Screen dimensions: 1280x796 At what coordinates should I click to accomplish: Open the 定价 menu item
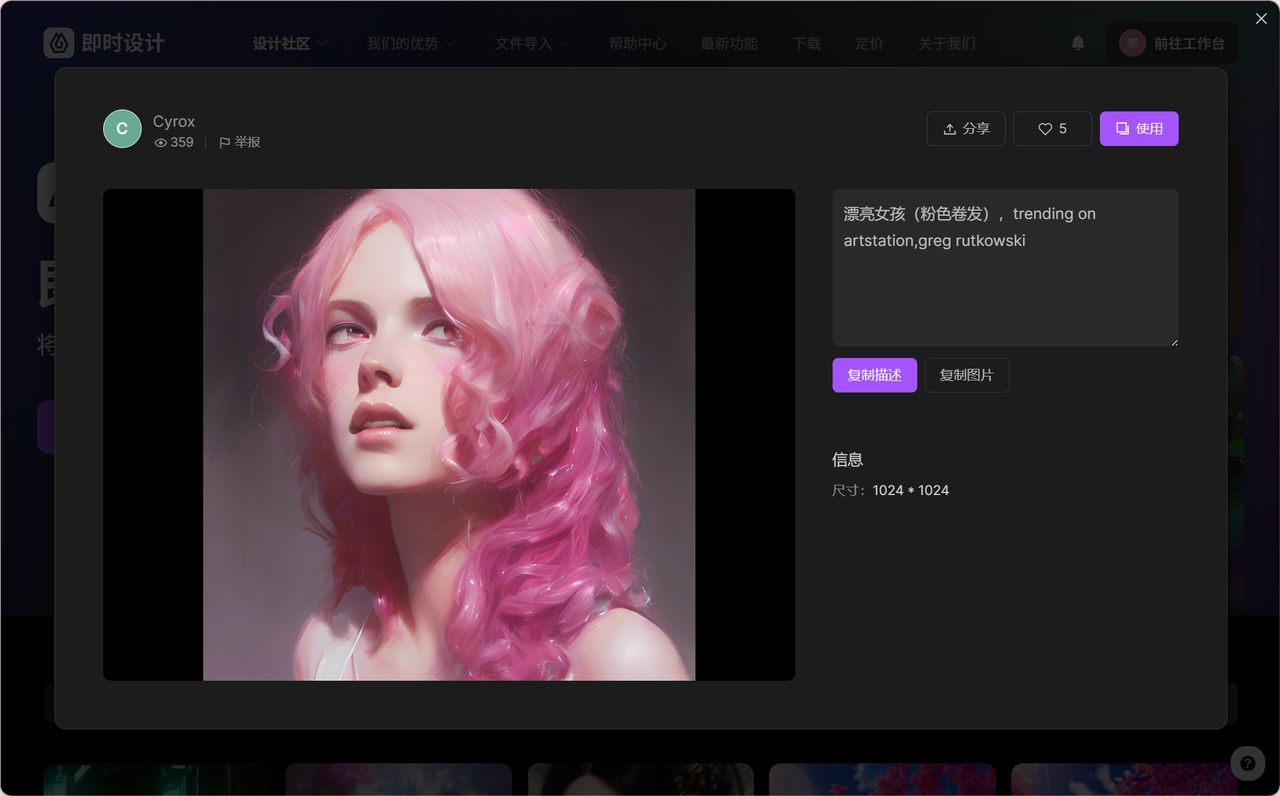(x=869, y=44)
